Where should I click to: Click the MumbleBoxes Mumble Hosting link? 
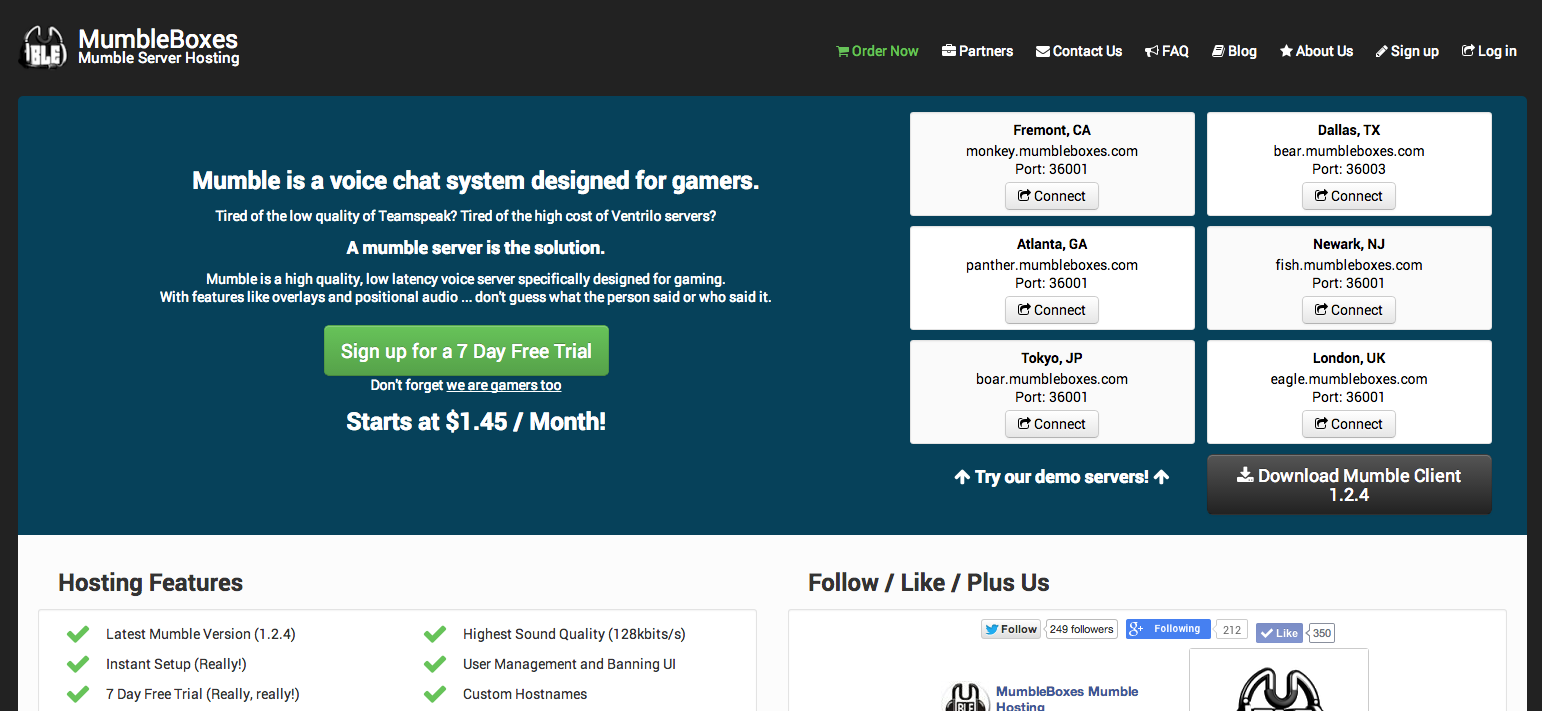[x=1067, y=698]
